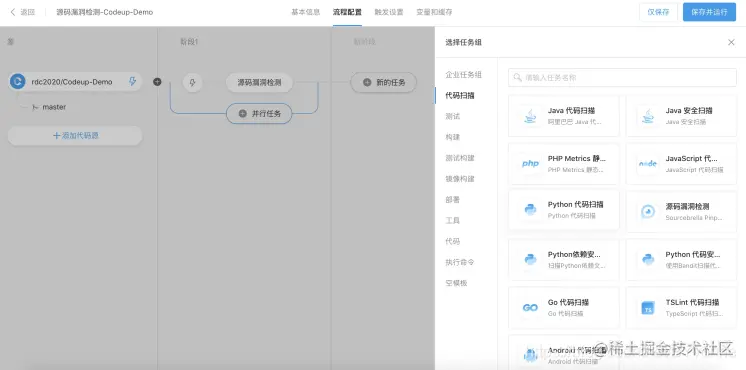Click the lightning trigger icon on rdc2020/Codeup-Demo

click(x=132, y=82)
